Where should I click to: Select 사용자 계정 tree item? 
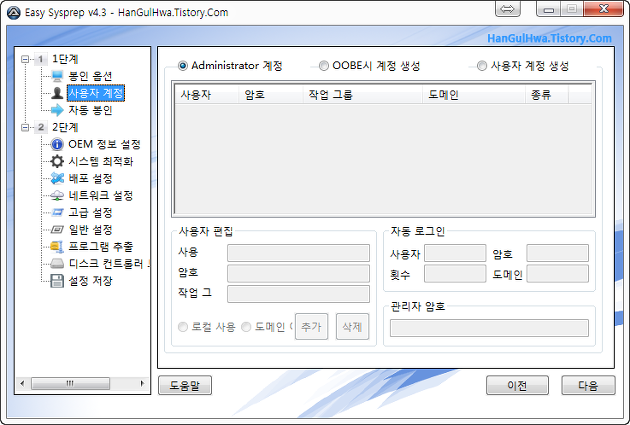click(x=96, y=93)
